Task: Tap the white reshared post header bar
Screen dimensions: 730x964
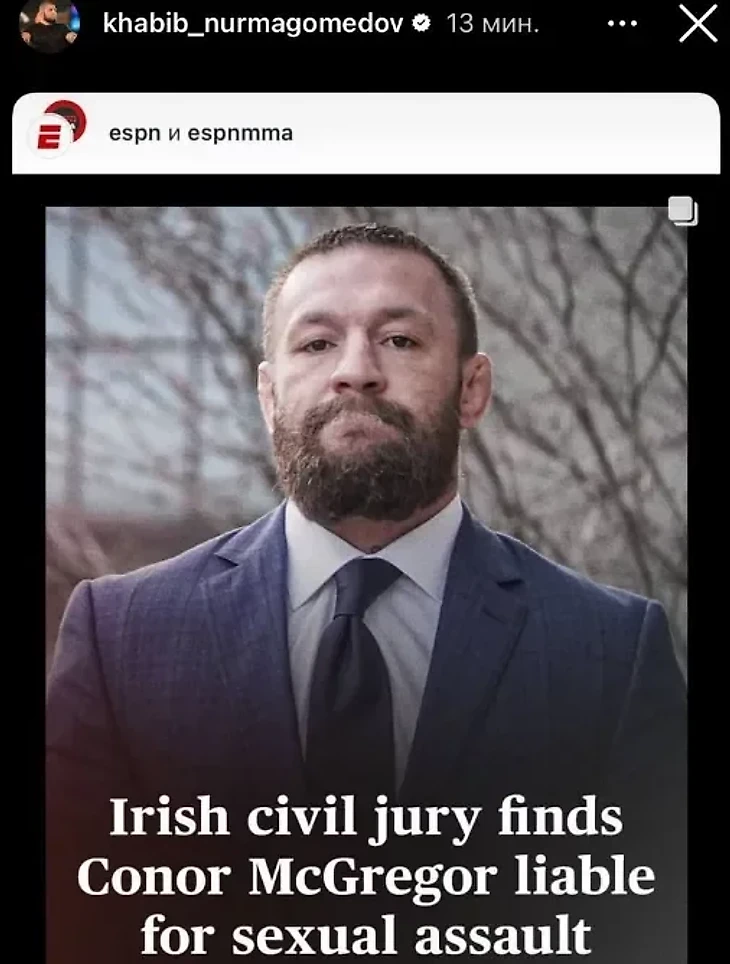Action: tap(366, 133)
